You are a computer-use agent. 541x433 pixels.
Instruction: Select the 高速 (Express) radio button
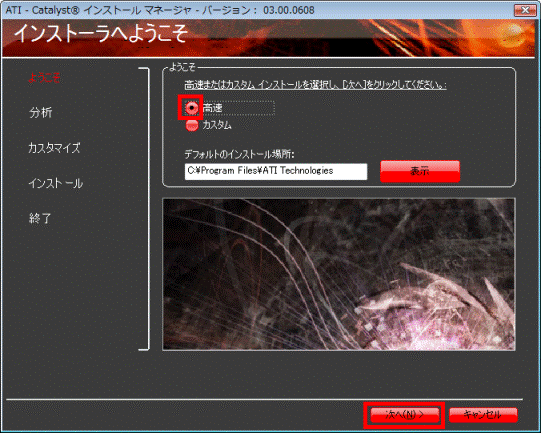(x=191, y=108)
